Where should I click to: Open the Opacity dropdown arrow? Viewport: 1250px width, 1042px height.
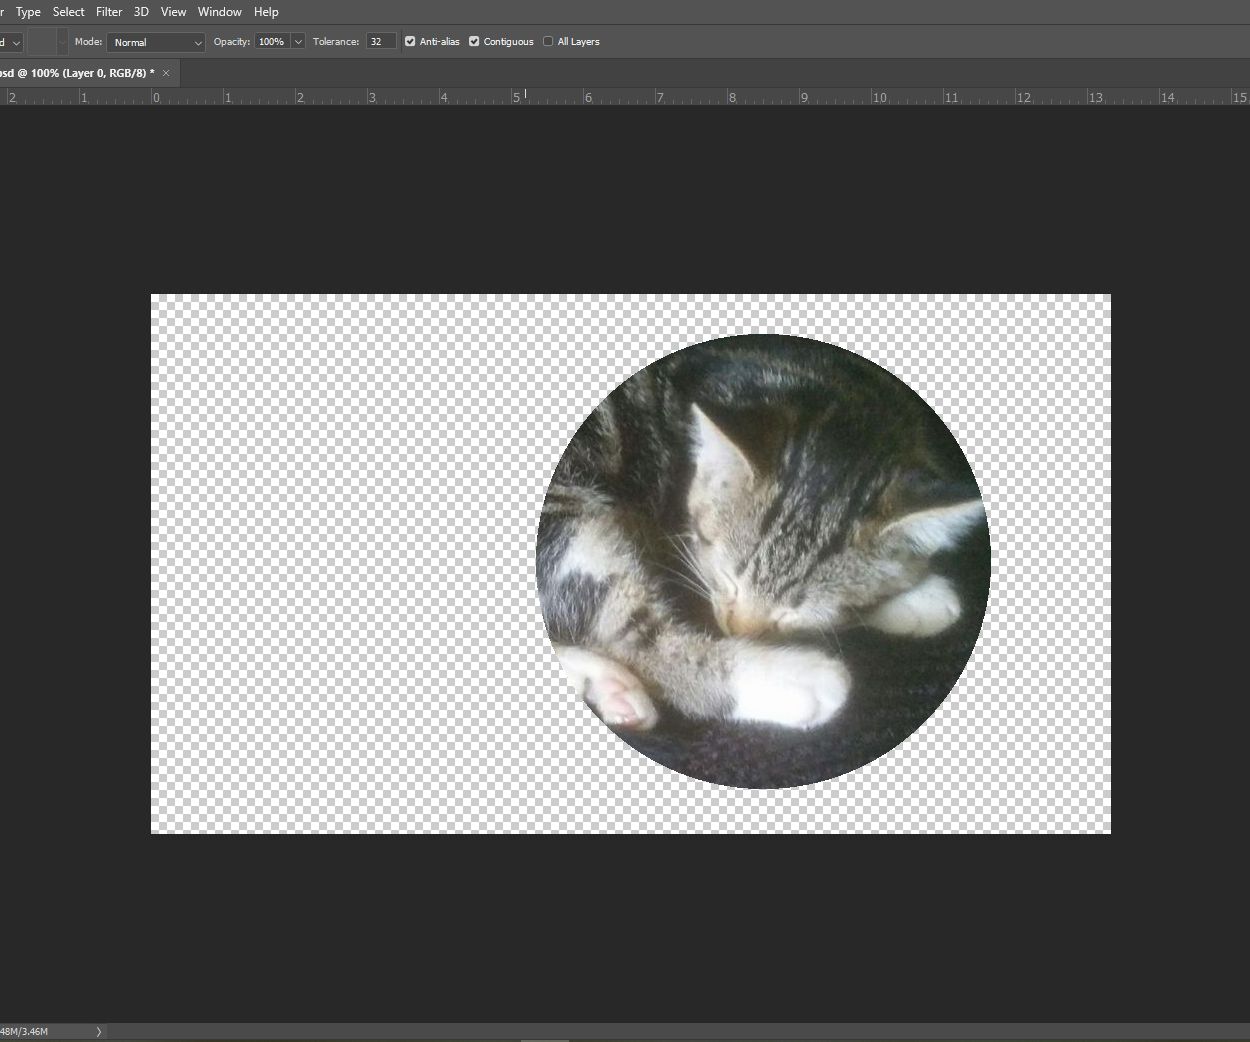tap(297, 41)
